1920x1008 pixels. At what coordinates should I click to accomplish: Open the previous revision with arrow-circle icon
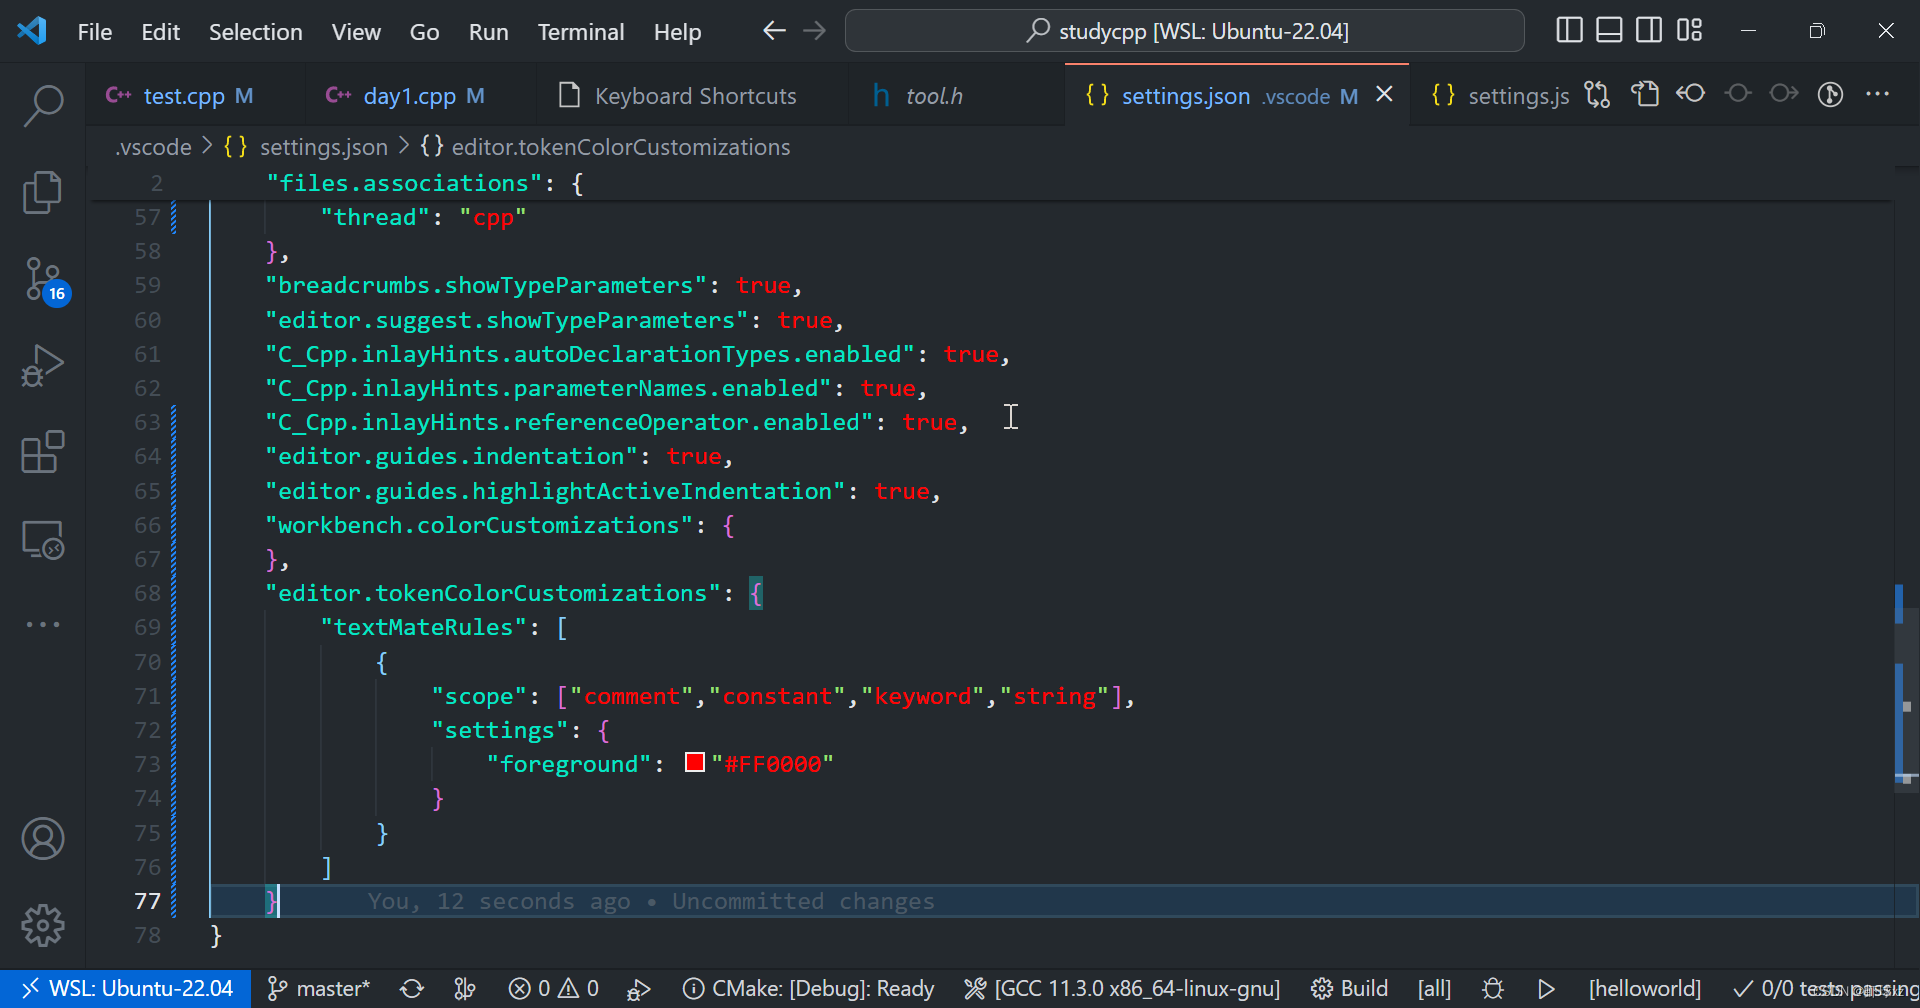pyautogui.click(x=1691, y=94)
